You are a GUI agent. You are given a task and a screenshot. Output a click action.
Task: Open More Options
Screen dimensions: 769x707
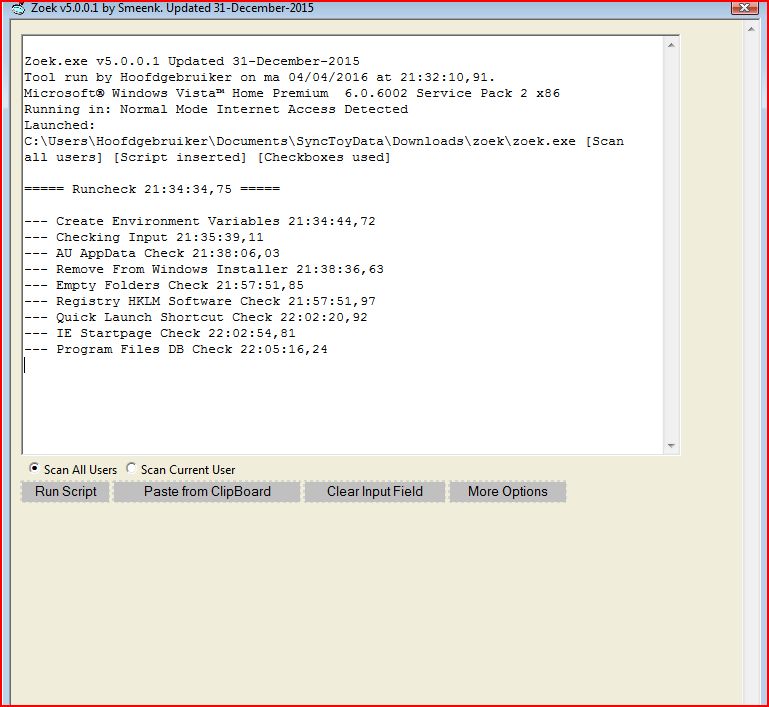[508, 491]
